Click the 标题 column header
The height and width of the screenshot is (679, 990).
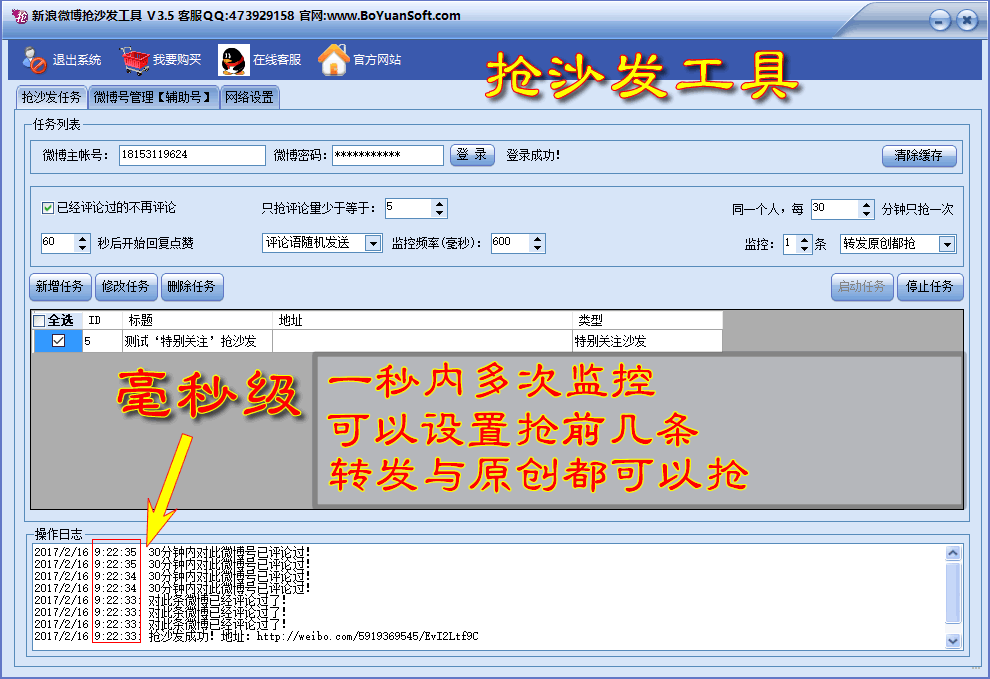click(198, 320)
